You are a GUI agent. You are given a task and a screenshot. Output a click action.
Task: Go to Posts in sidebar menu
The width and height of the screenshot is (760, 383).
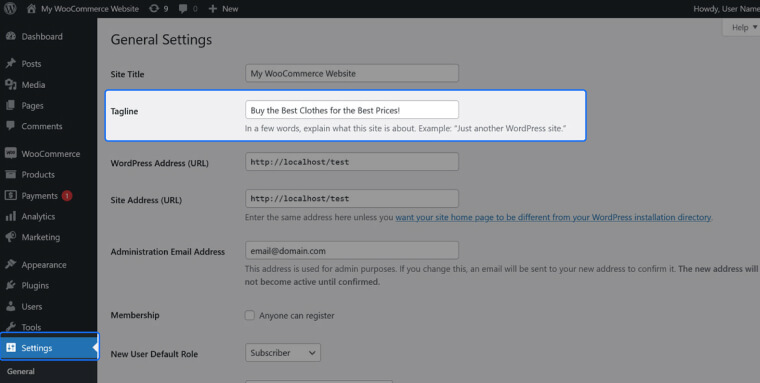pyautogui.click(x=48, y=64)
